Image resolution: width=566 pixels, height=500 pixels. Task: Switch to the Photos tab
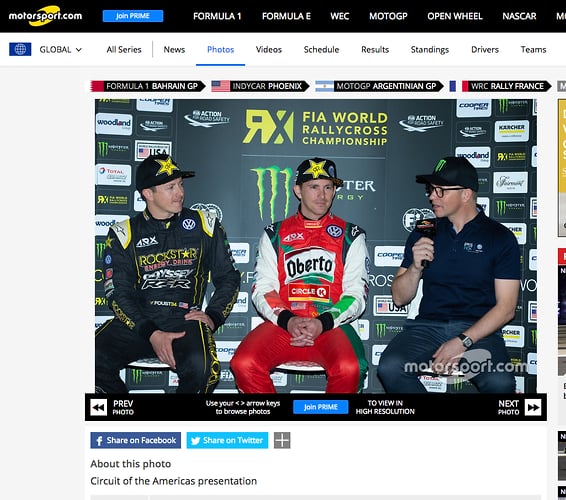tap(221, 49)
